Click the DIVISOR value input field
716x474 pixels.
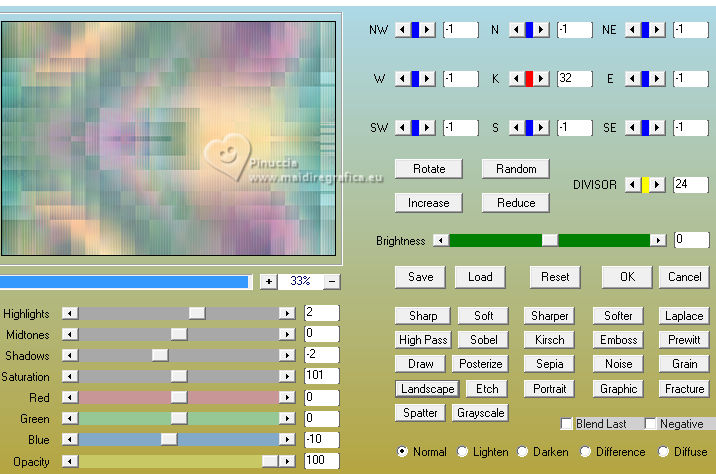coord(691,185)
